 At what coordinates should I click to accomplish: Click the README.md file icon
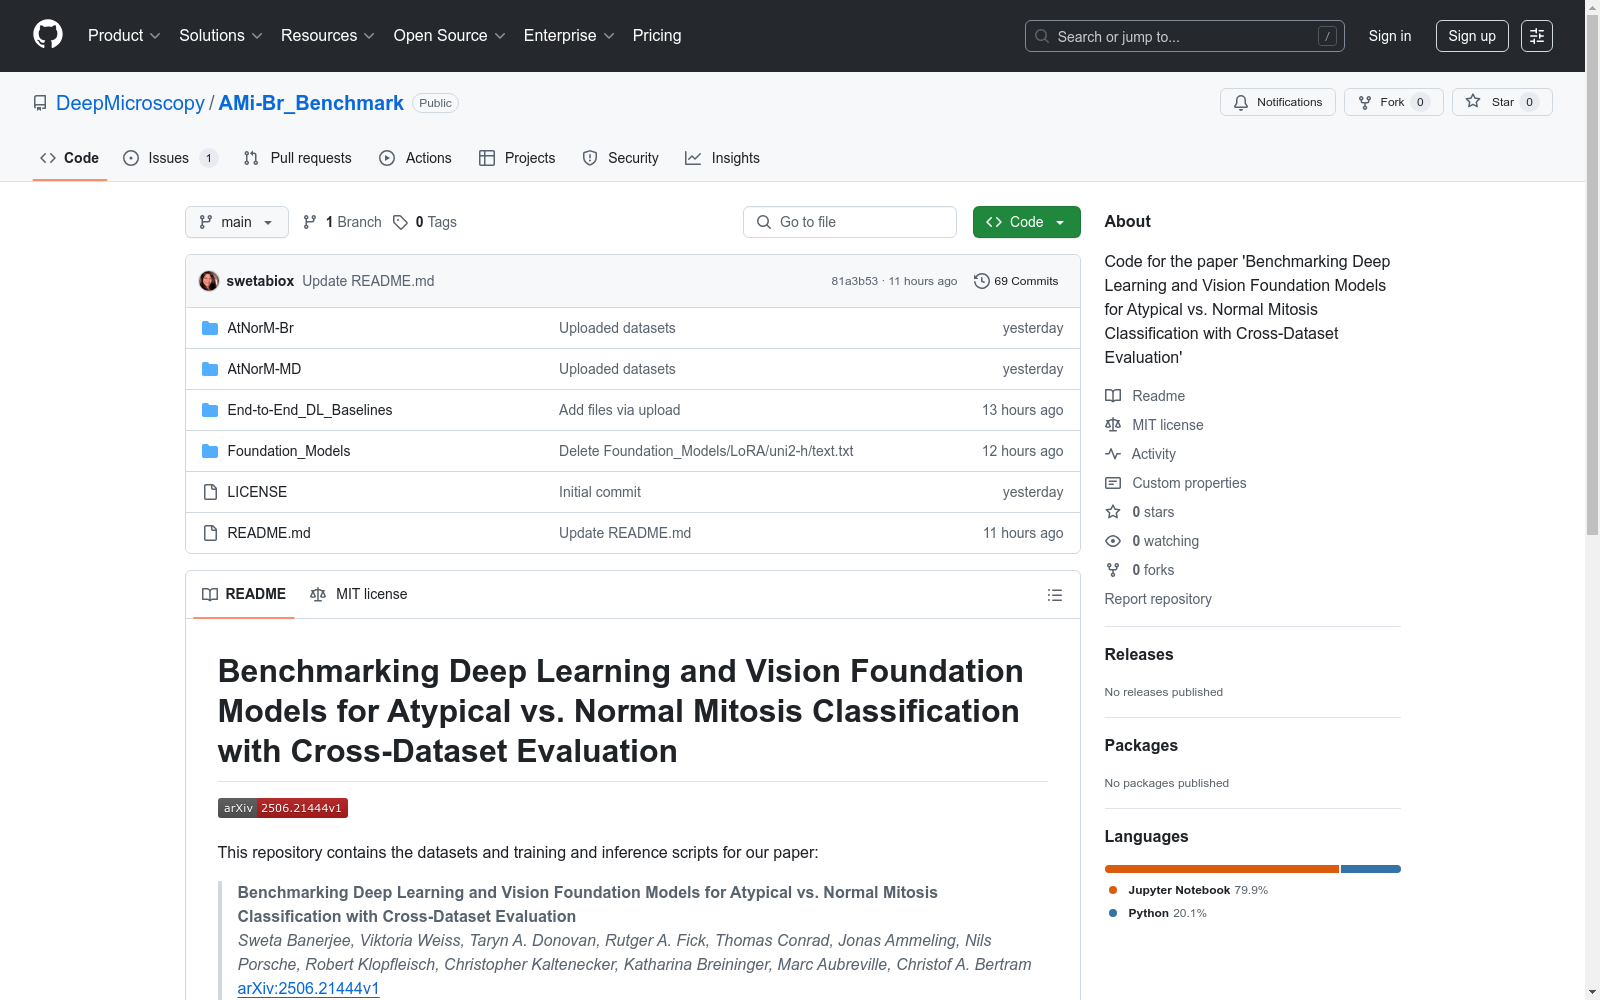(210, 533)
